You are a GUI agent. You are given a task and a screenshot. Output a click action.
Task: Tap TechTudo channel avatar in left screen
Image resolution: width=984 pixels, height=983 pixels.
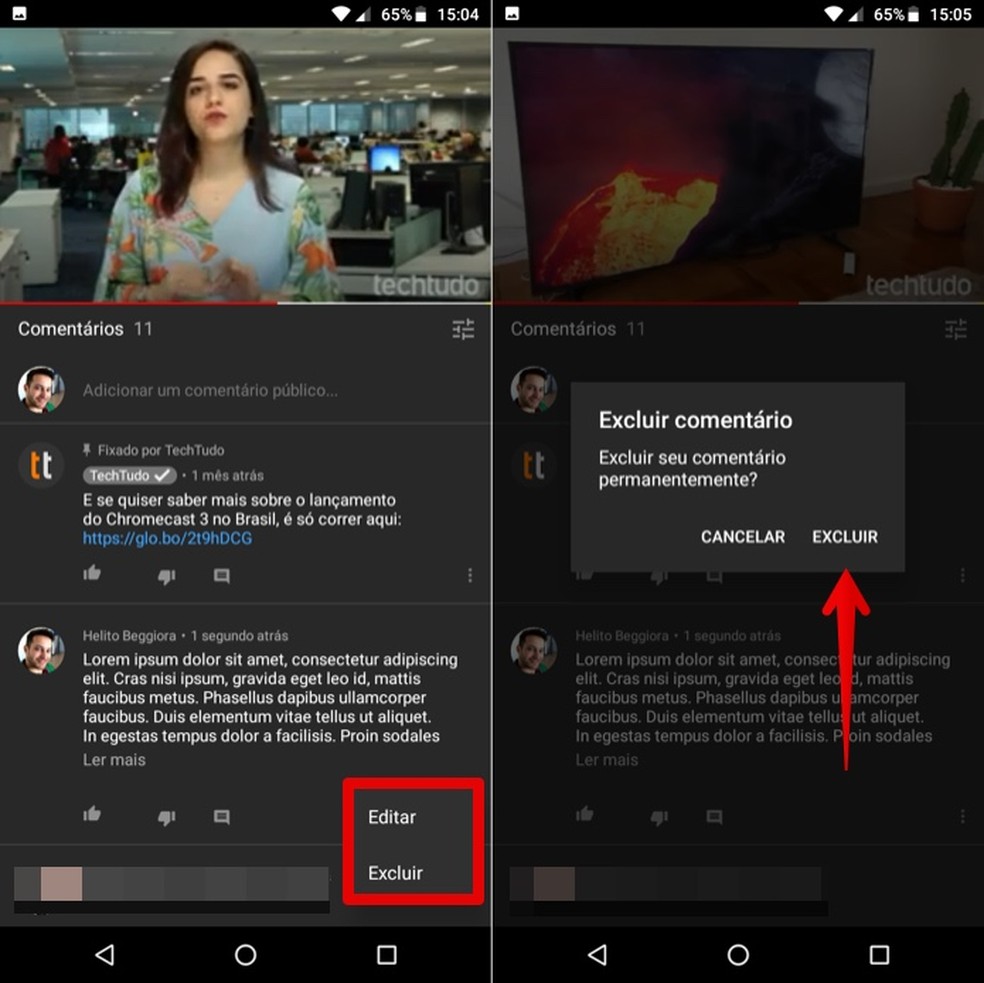click(x=41, y=465)
